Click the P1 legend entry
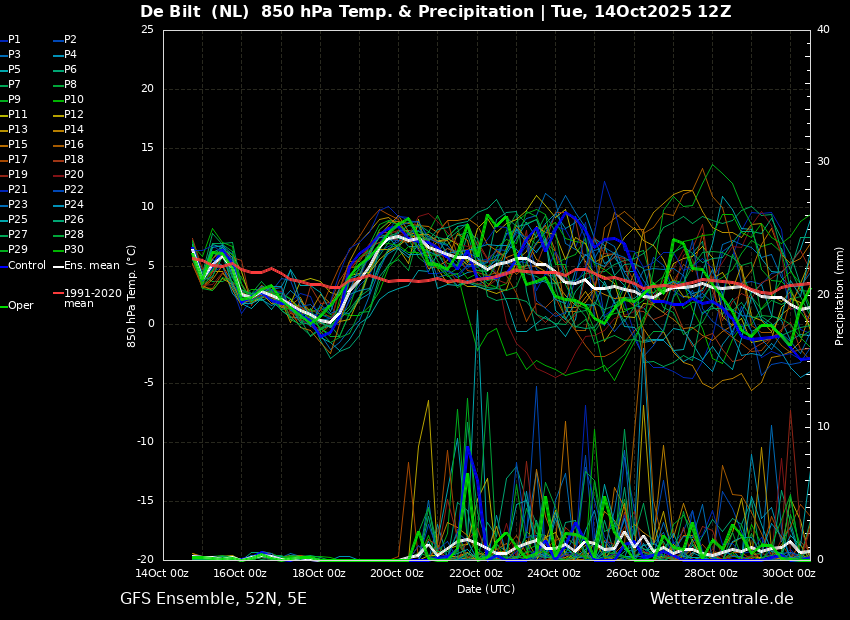The width and height of the screenshot is (850, 620). pos(10,40)
